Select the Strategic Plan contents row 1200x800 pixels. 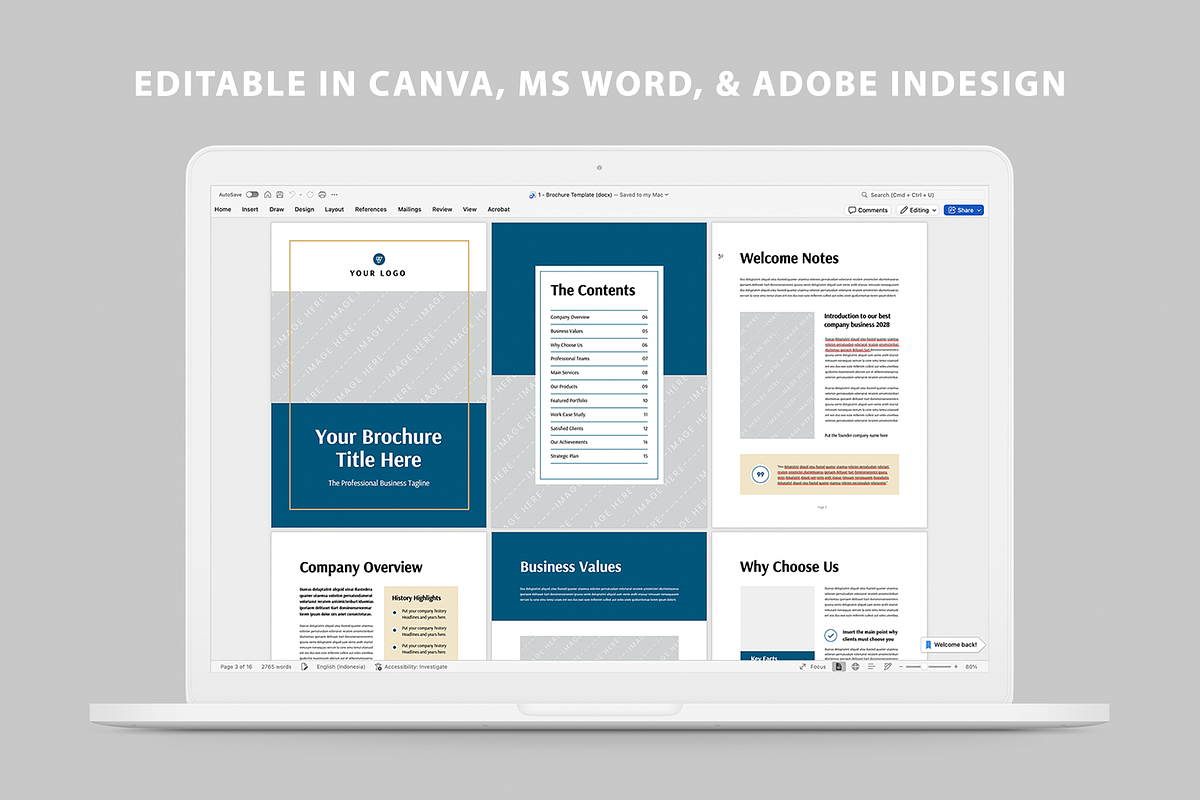click(x=599, y=456)
